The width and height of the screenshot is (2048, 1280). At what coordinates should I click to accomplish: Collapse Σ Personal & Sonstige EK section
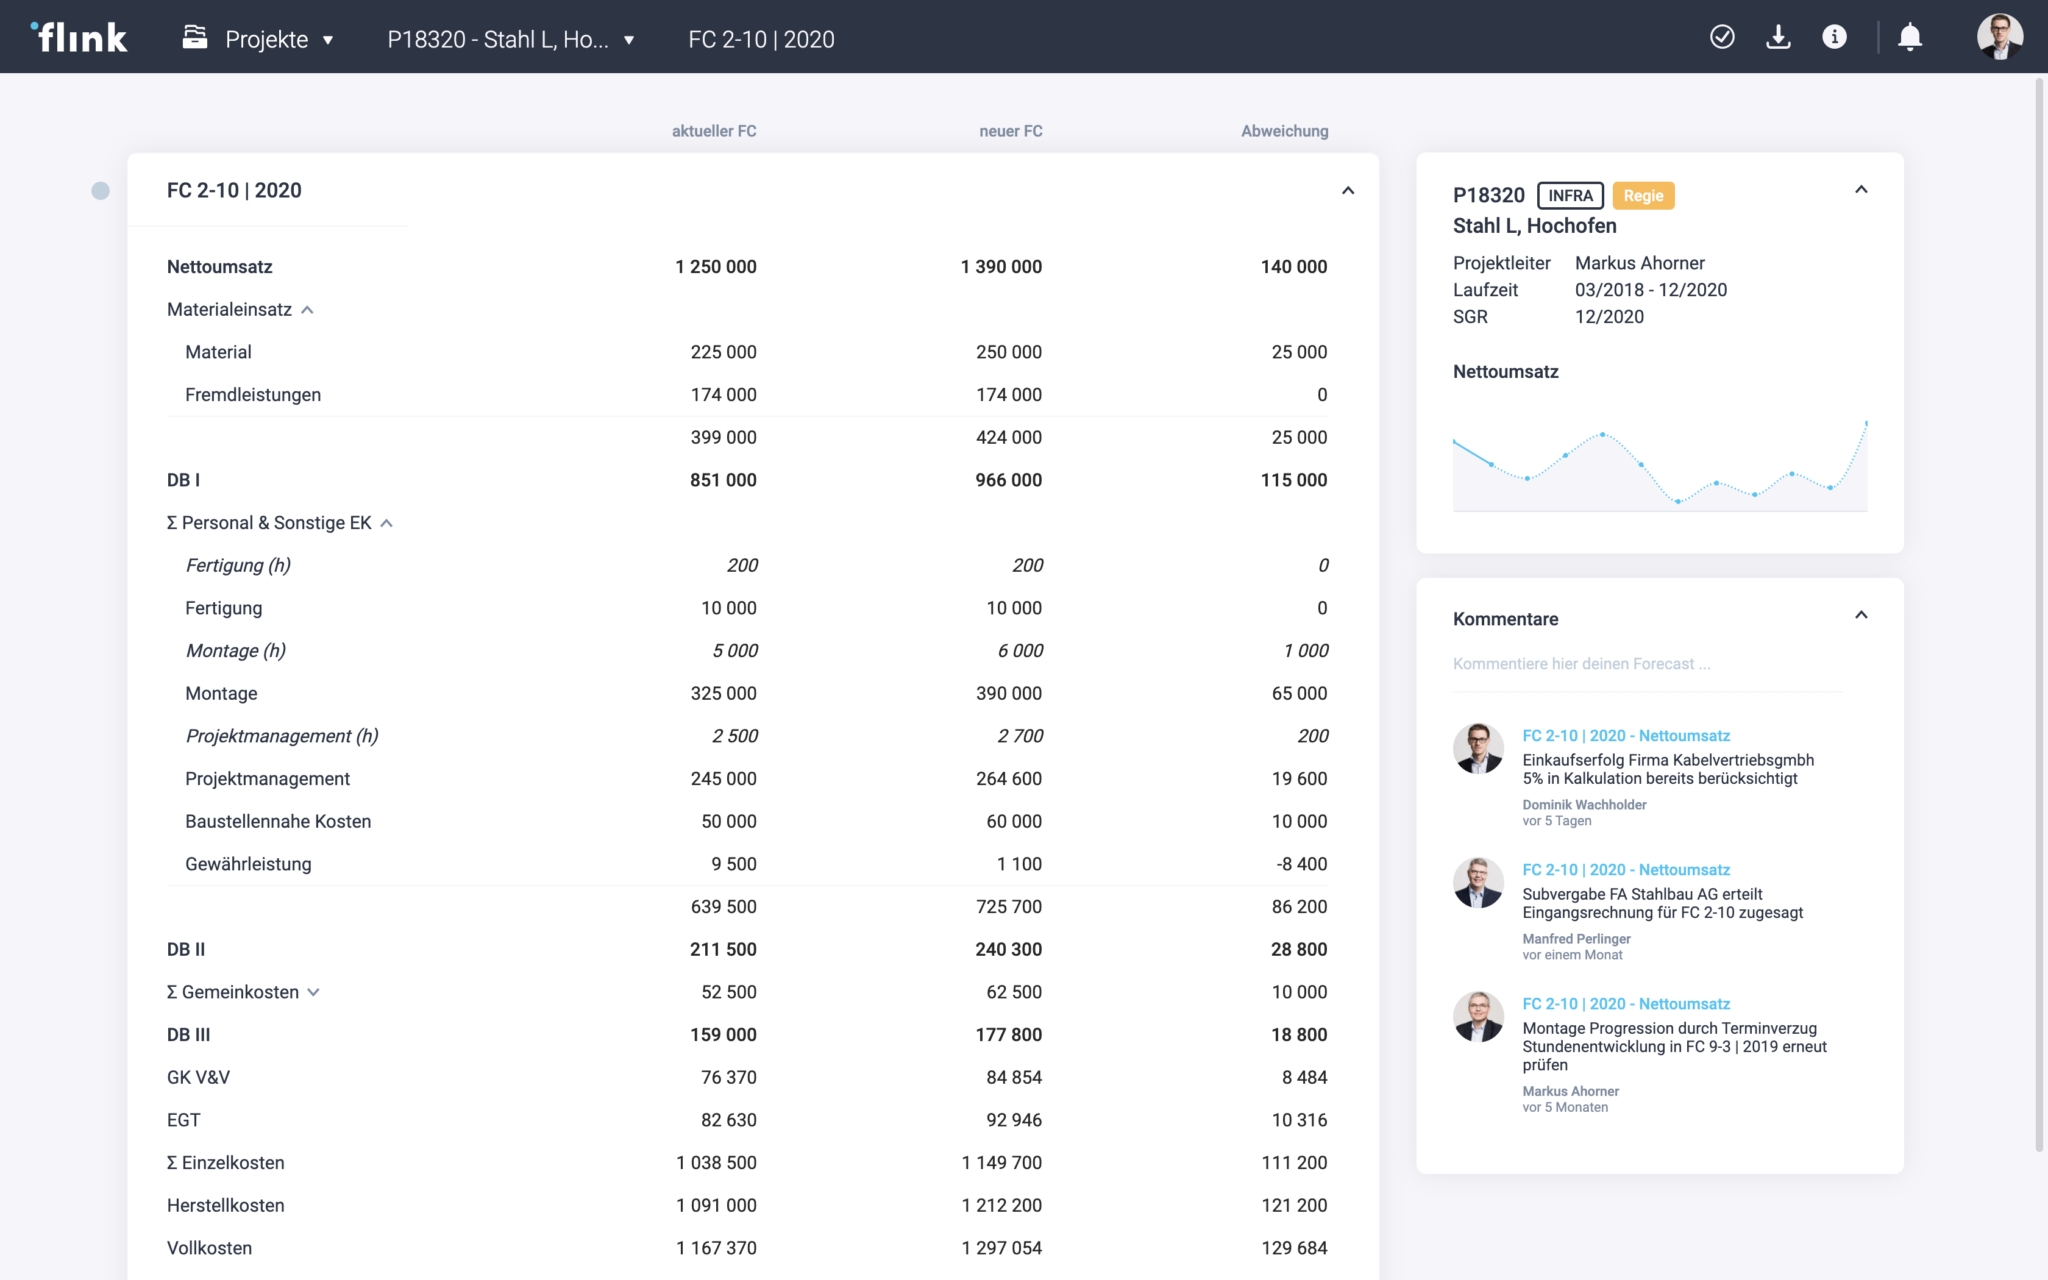[x=387, y=523]
